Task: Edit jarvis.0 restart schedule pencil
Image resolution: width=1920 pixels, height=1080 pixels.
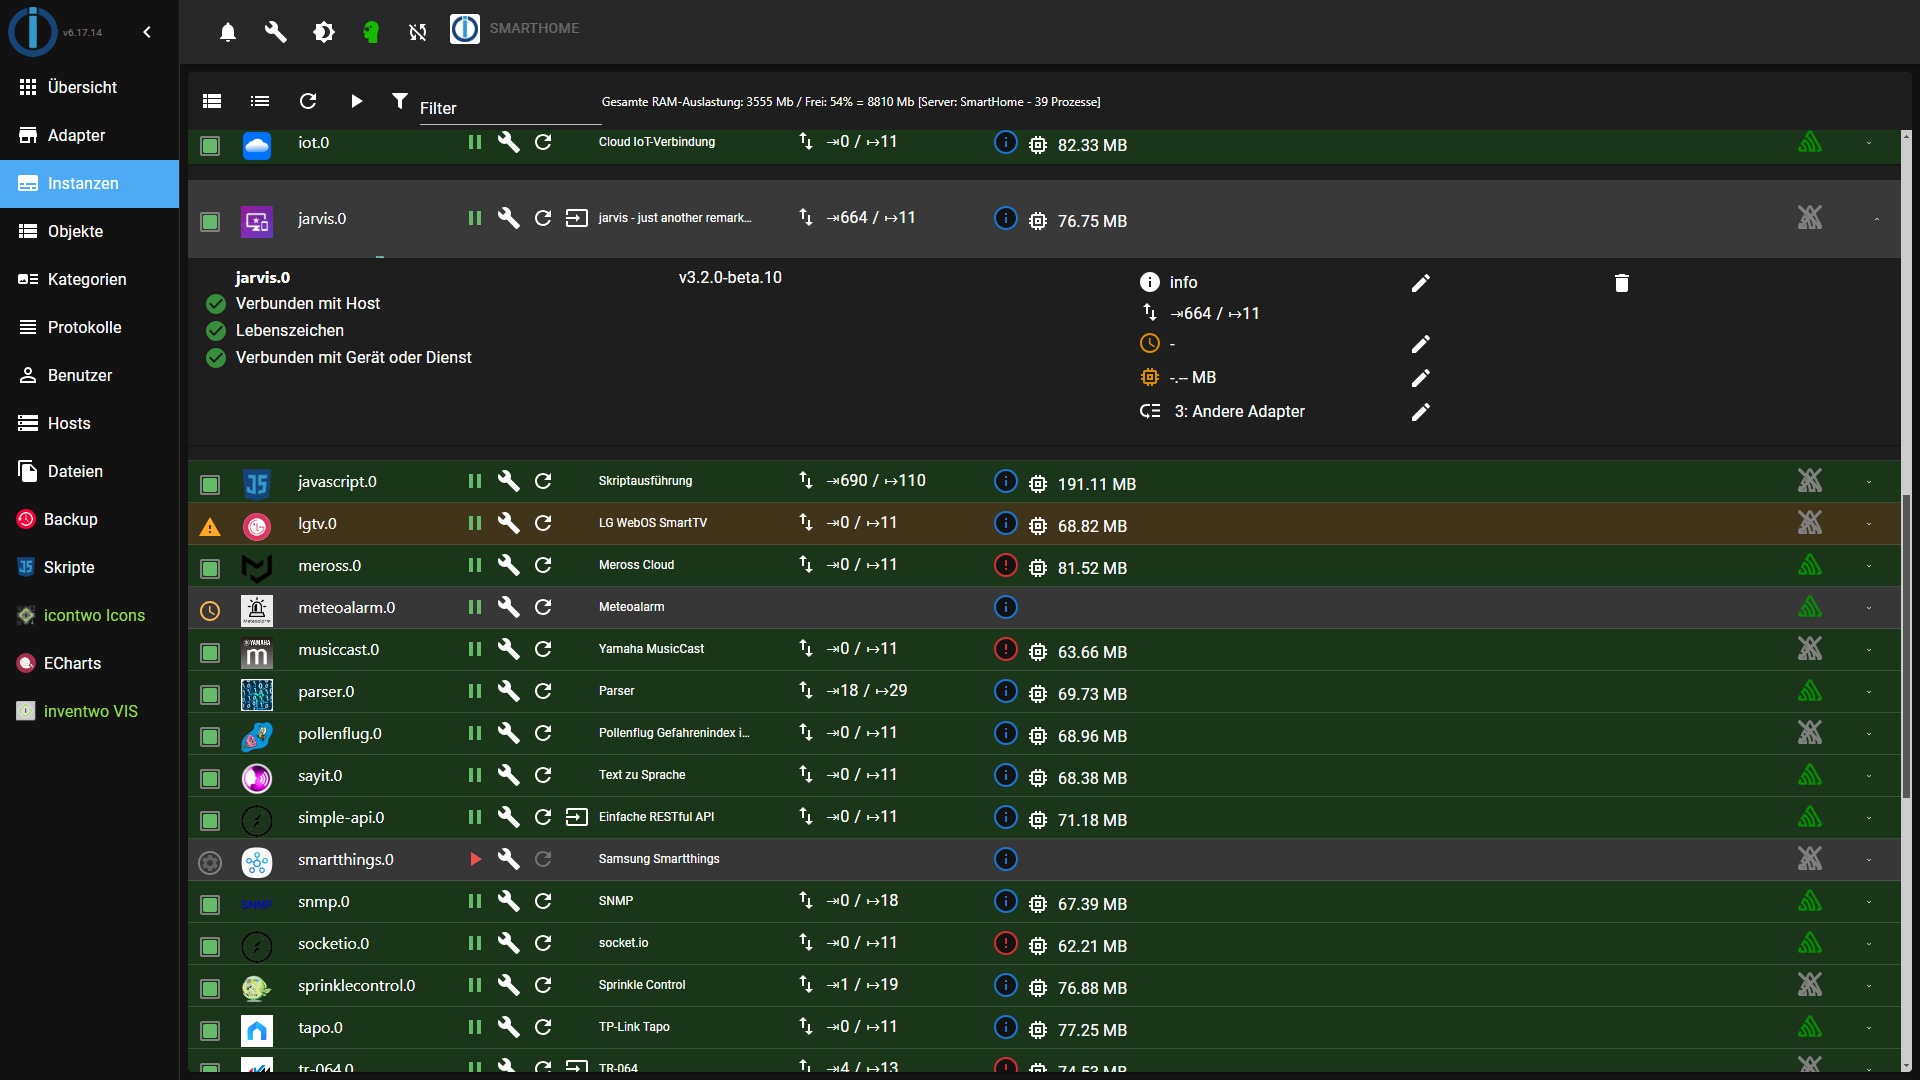Action: pos(1421,344)
